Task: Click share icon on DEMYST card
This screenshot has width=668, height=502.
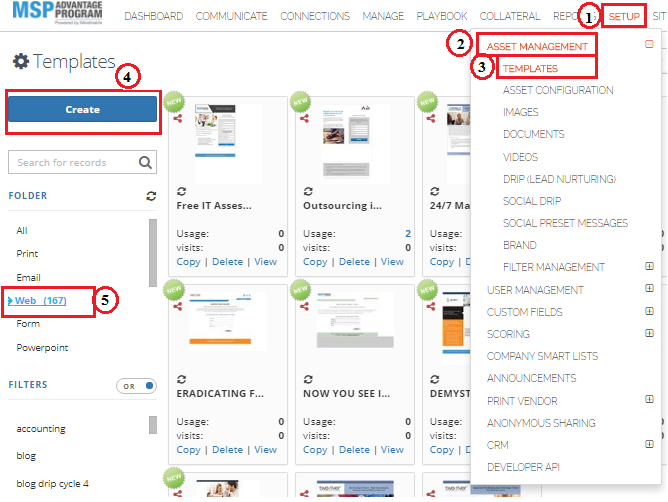Action: click(431, 306)
